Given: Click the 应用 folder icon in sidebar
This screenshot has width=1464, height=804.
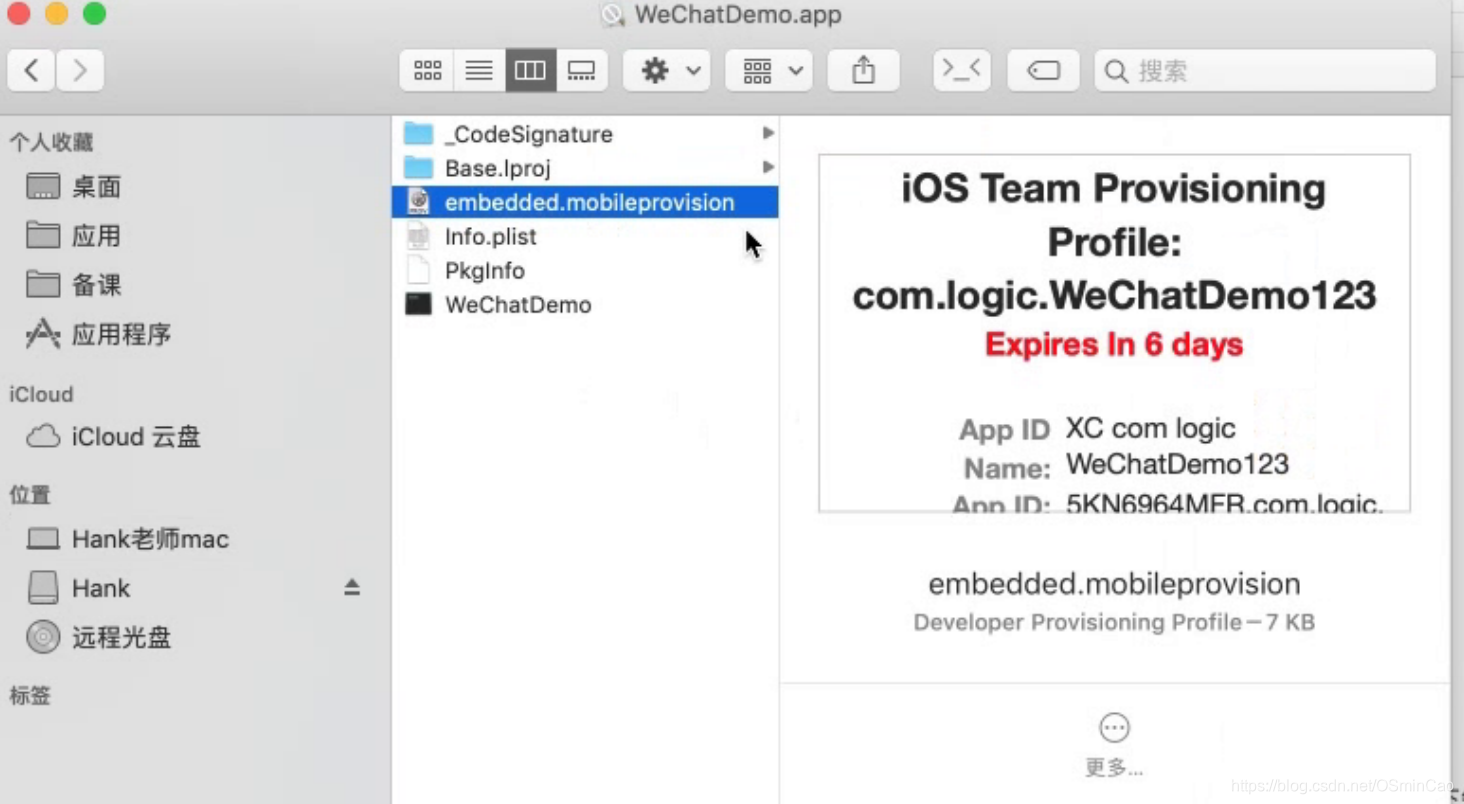Looking at the screenshot, I should pyautogui.click(x=43, y=235).
